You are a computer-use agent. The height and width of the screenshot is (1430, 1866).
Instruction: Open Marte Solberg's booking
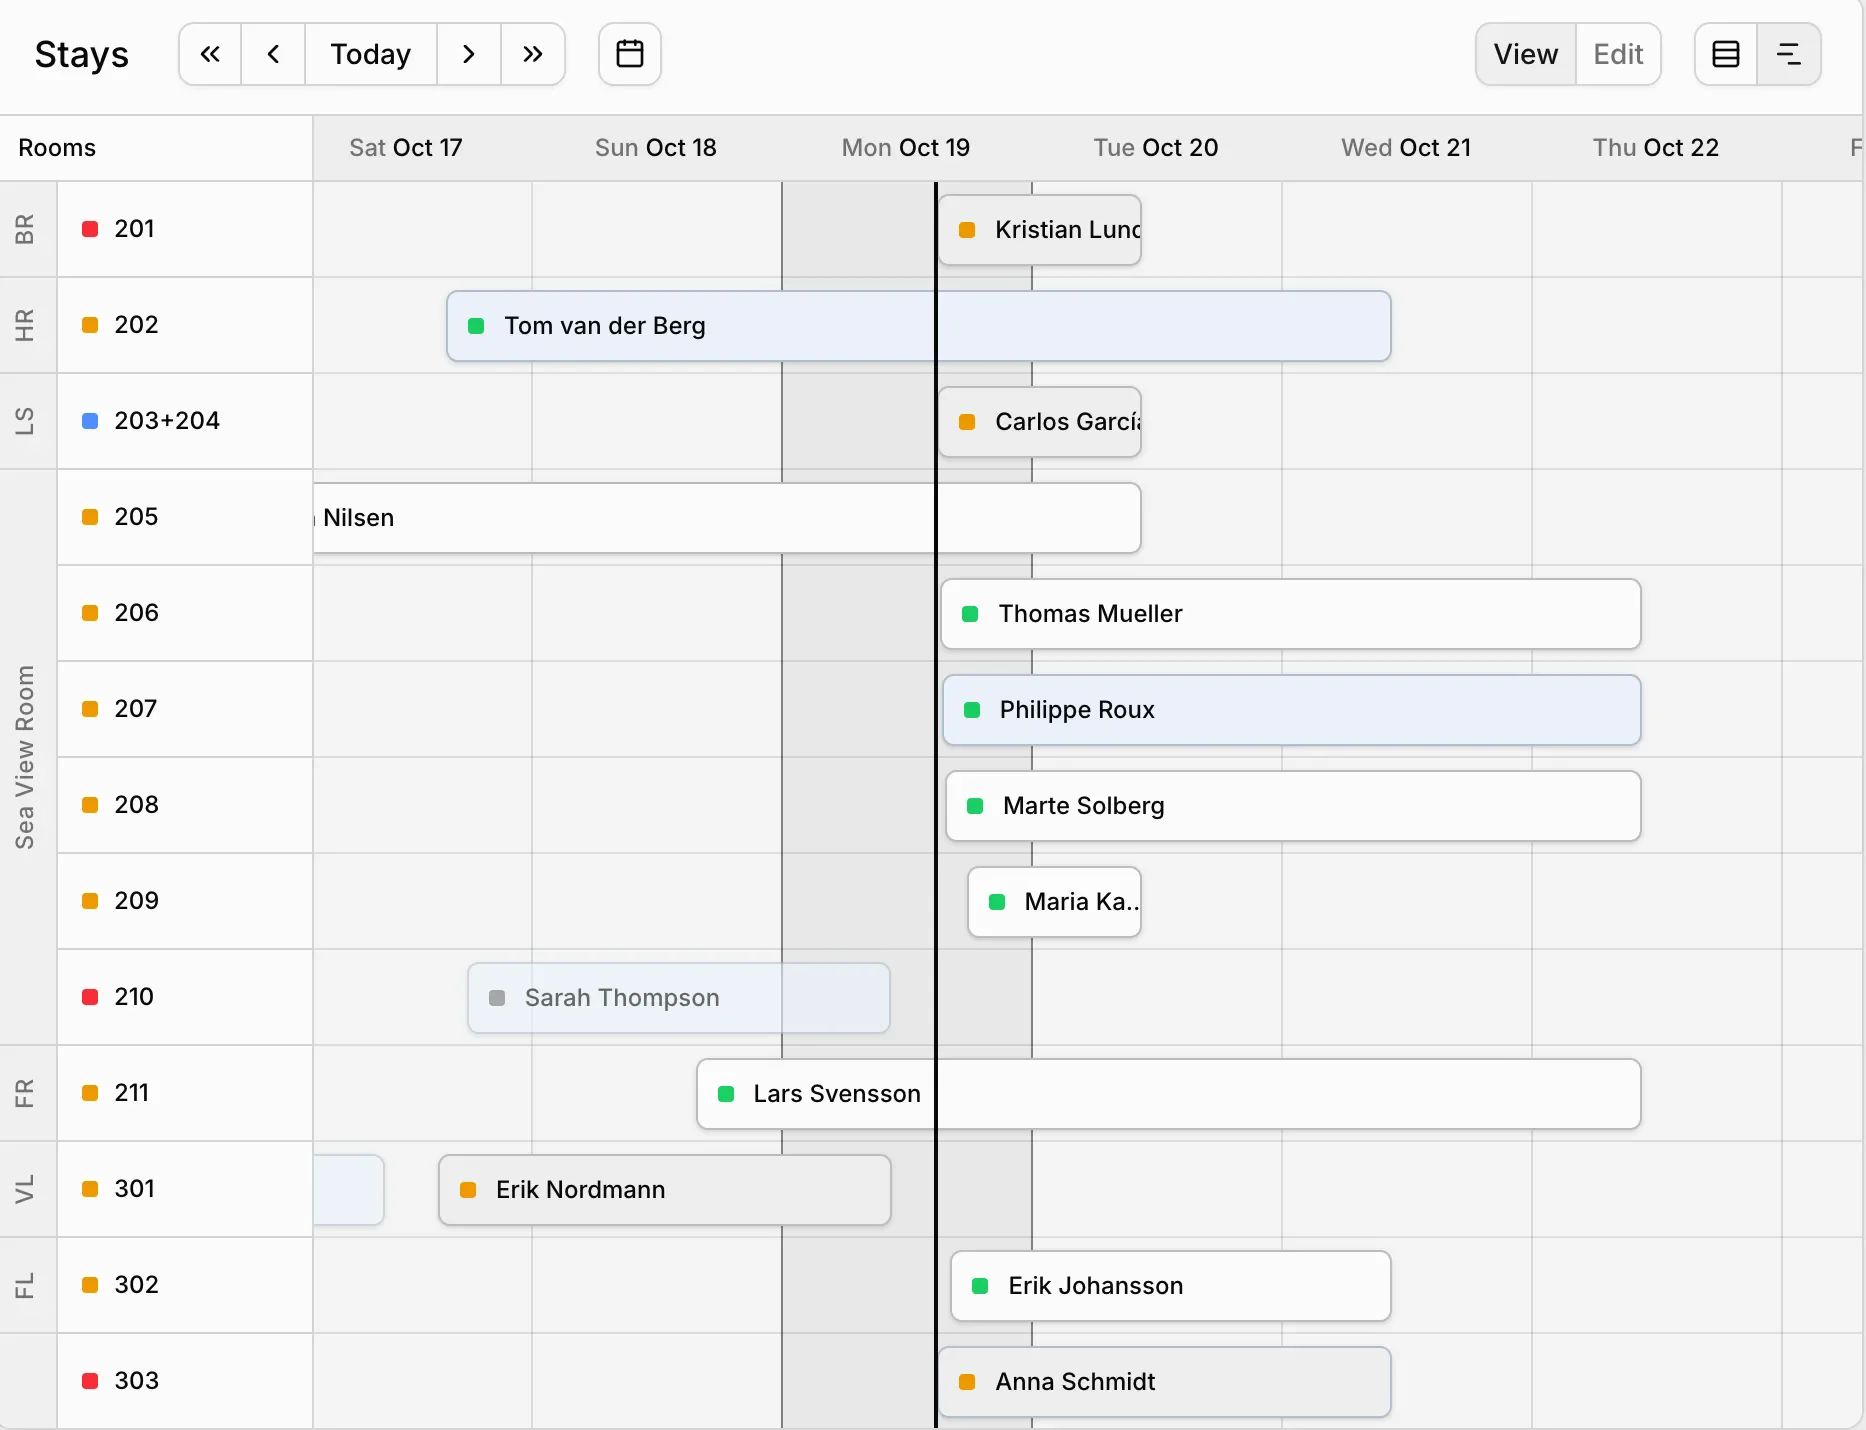click(x=1293, y=806)
